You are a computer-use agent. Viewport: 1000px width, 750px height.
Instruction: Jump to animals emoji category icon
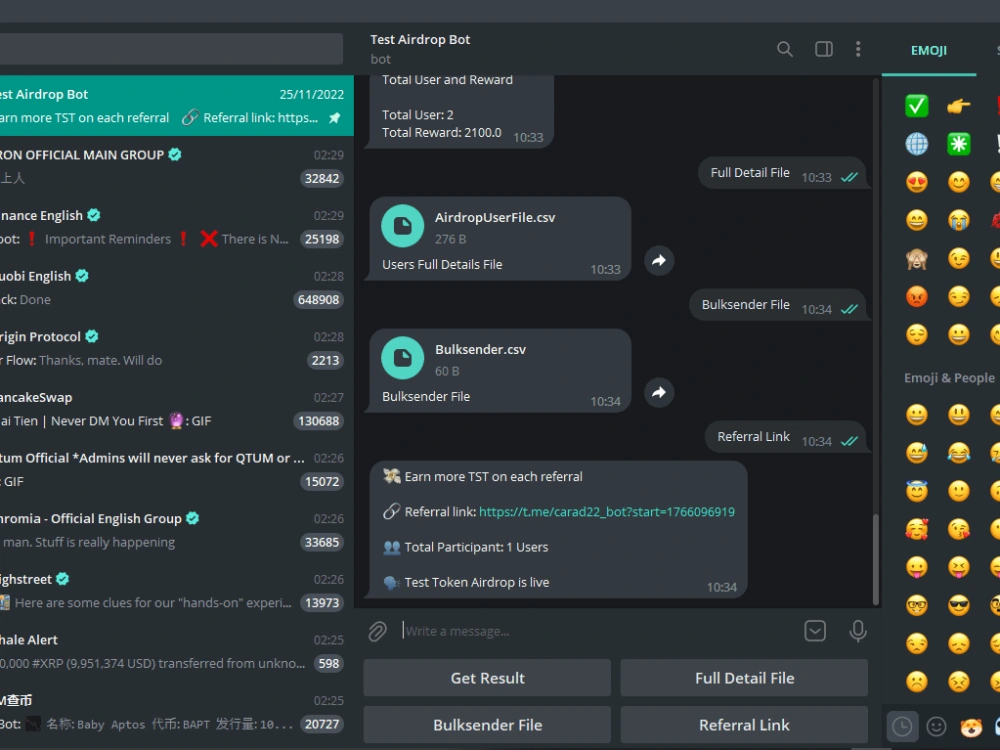971,726
